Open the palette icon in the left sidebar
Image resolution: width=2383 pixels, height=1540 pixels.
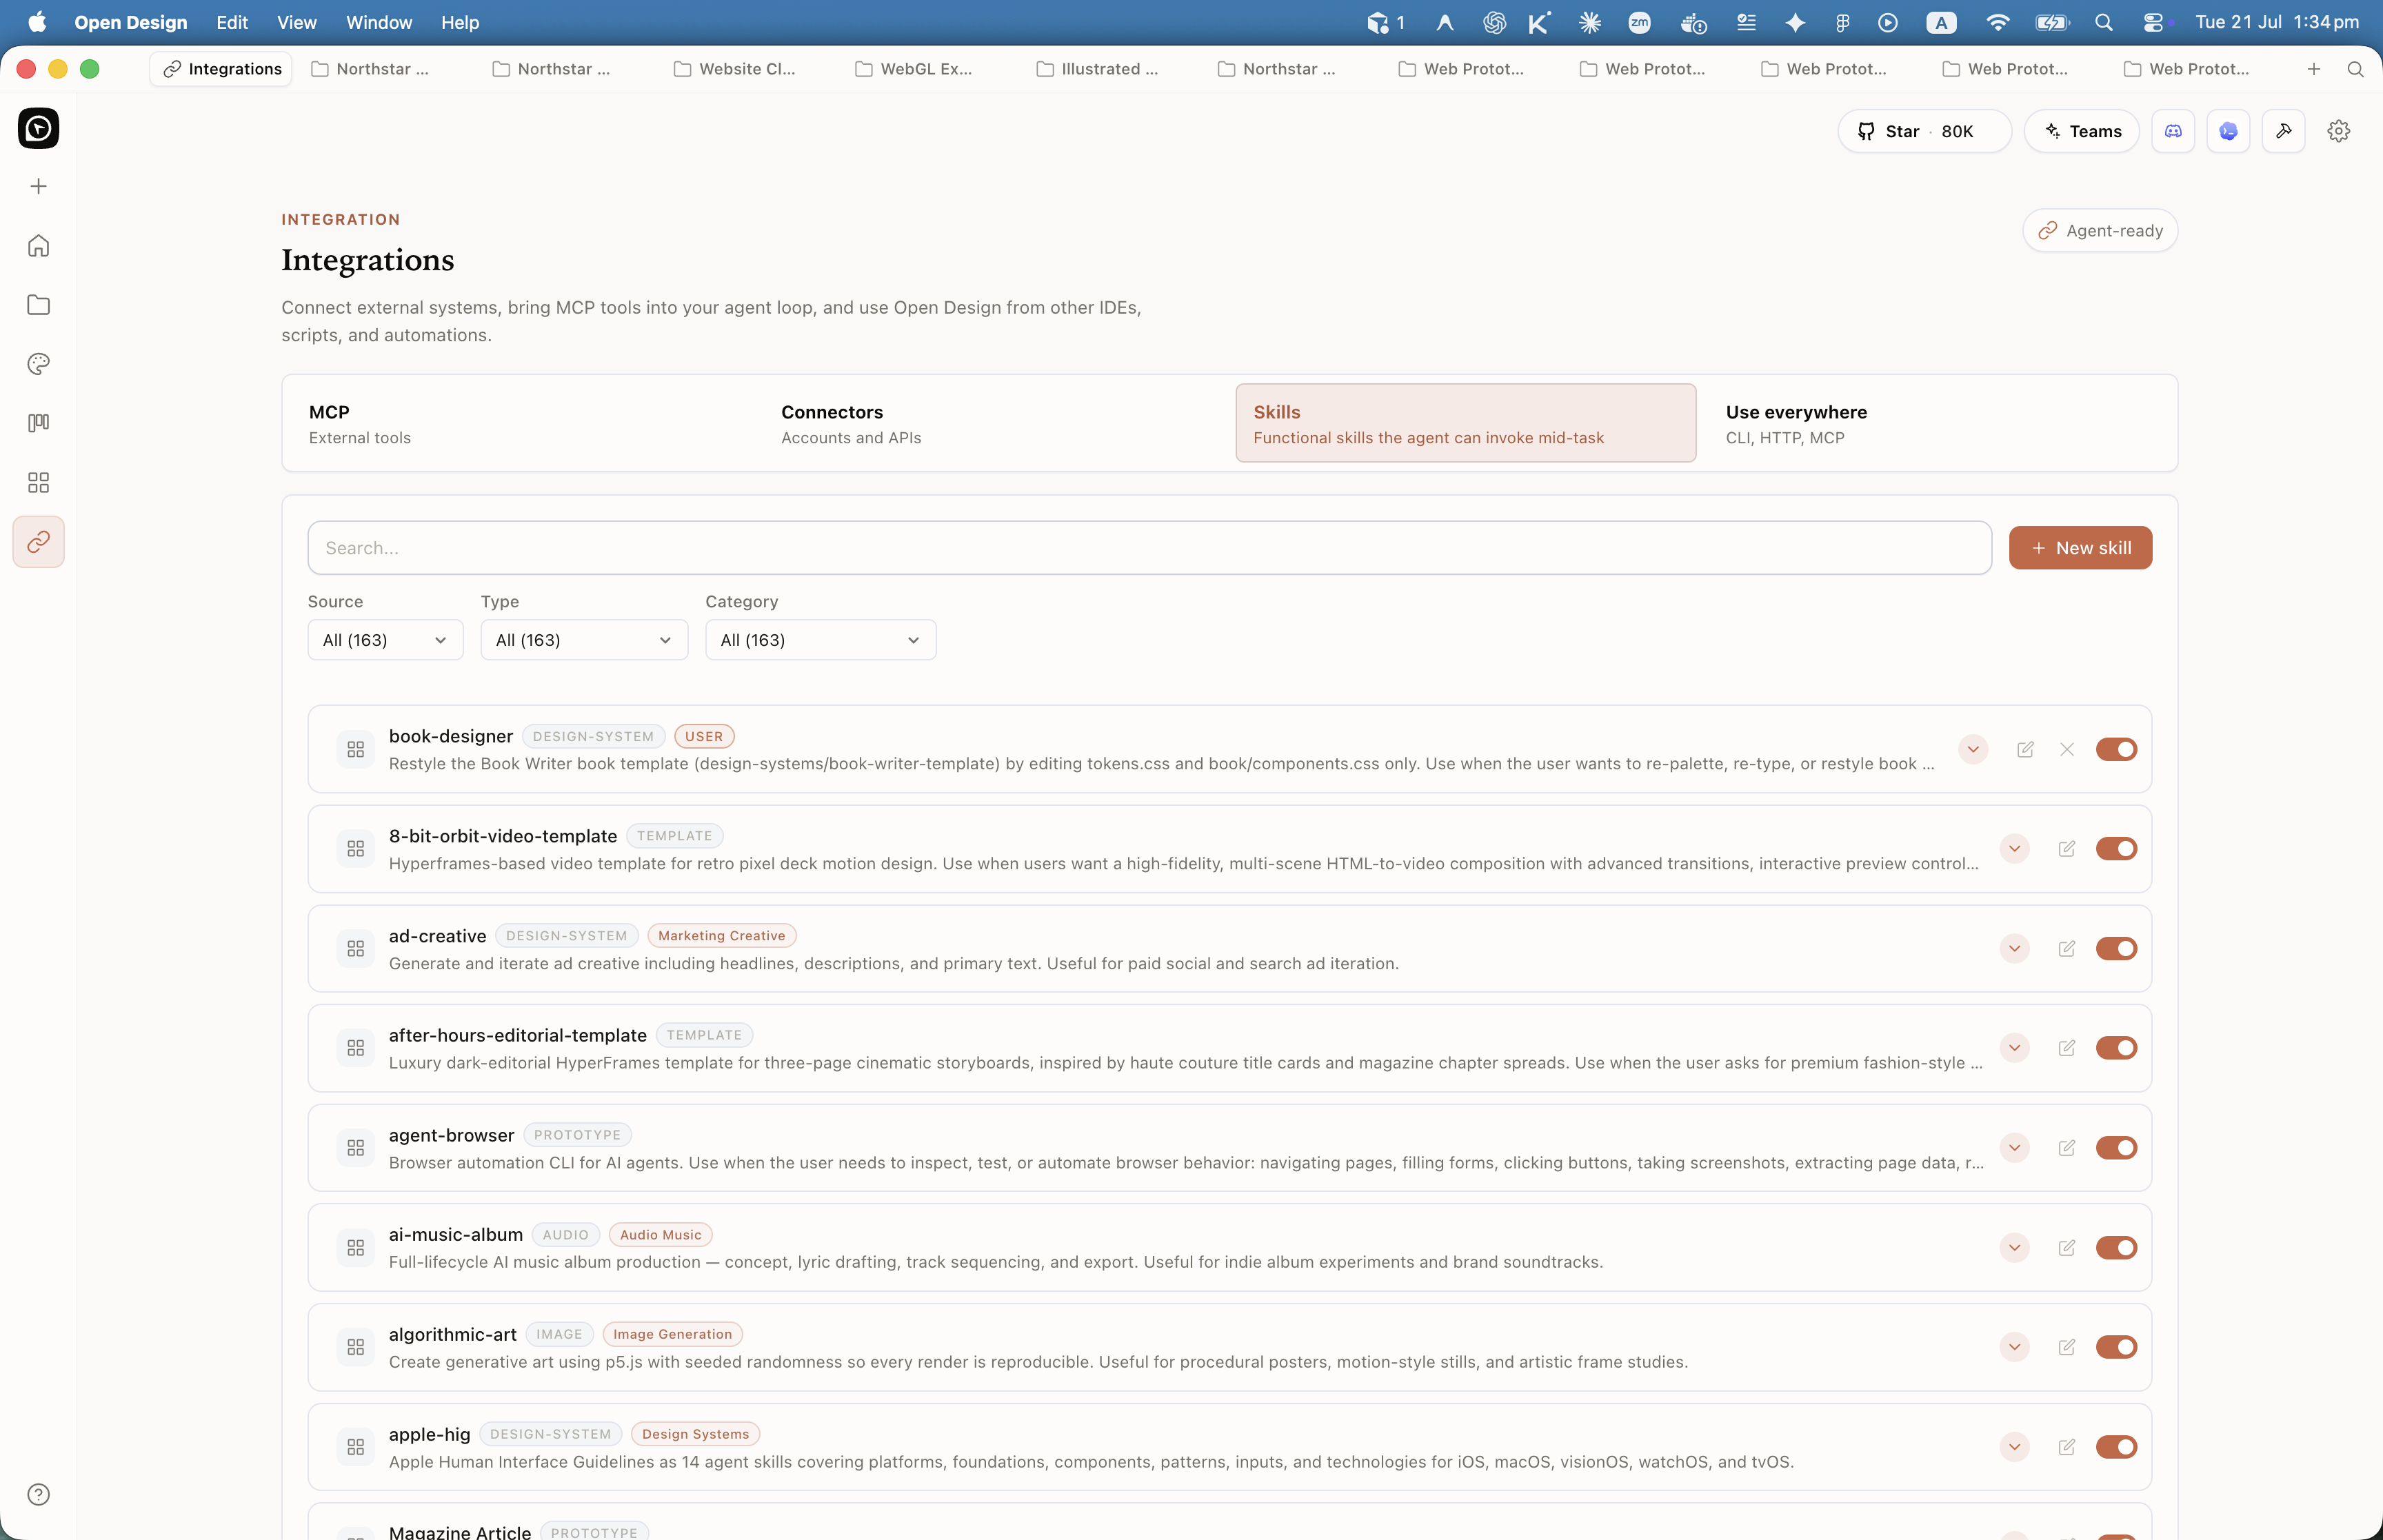38,363
